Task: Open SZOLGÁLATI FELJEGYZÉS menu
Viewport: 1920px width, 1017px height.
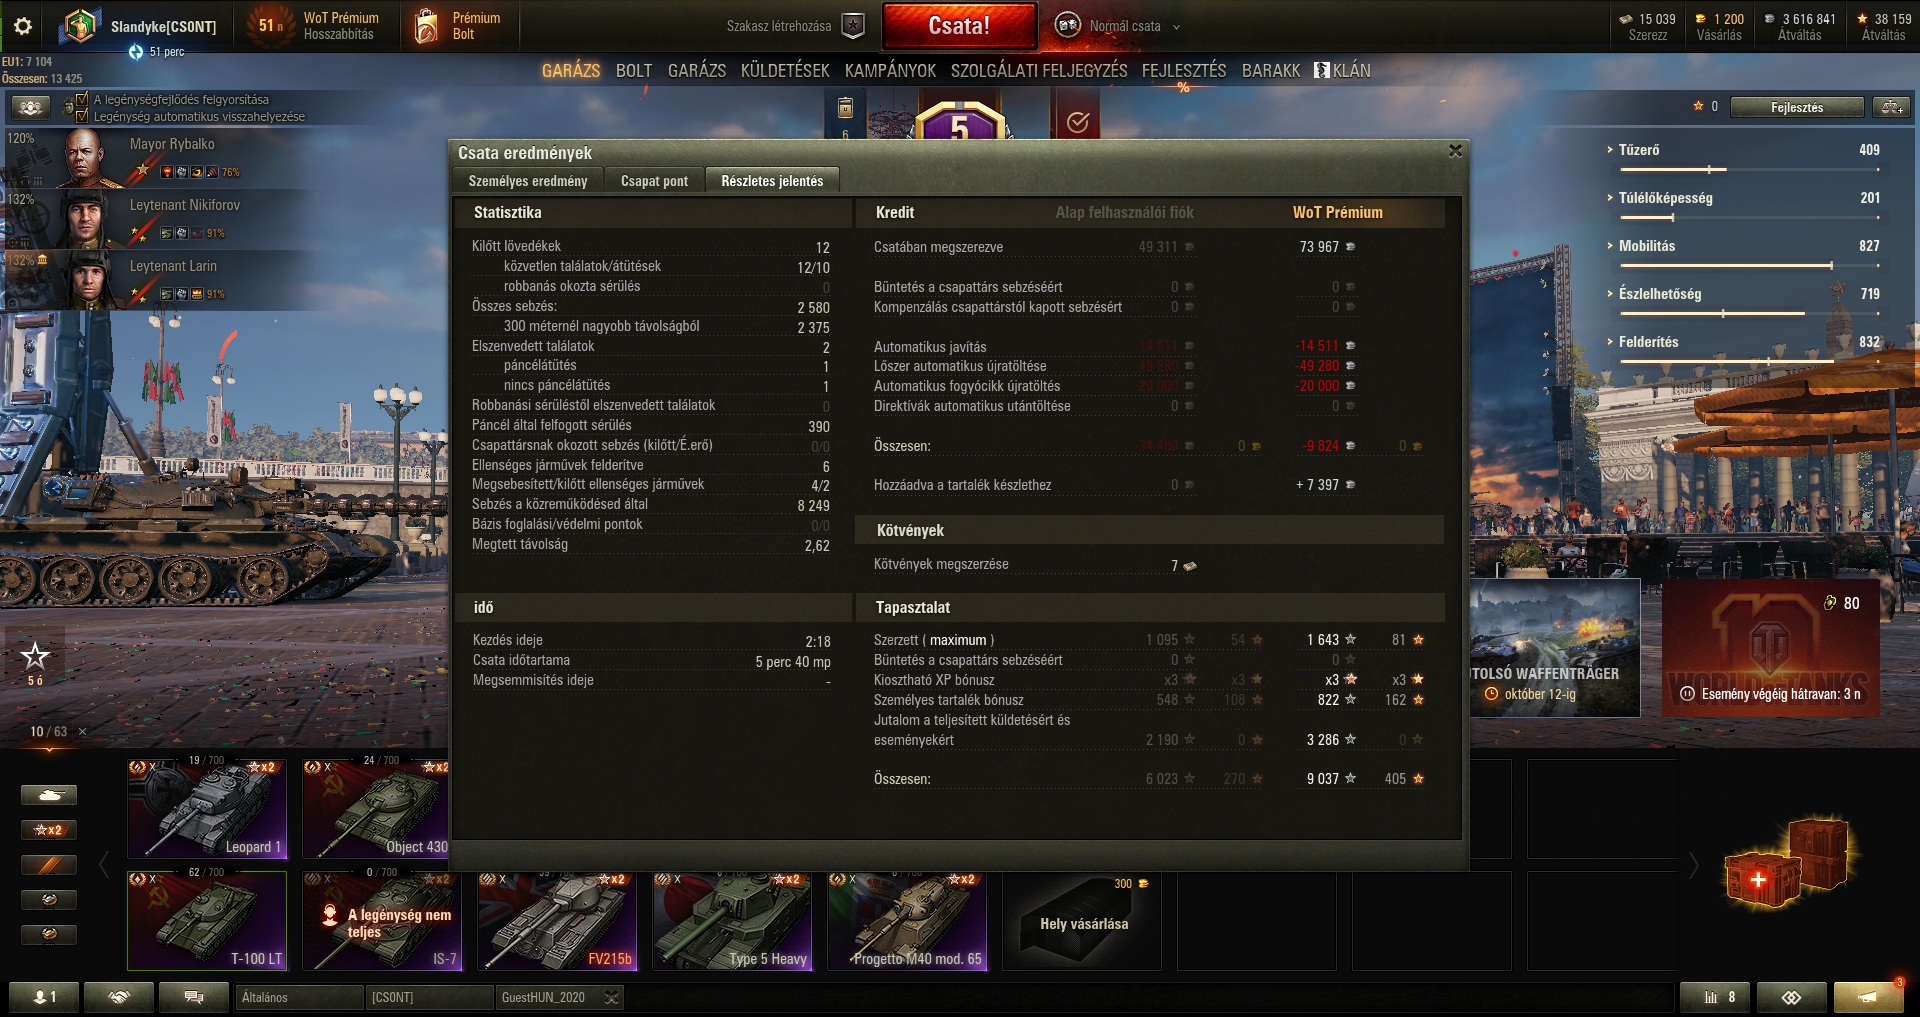Action: tap(1039, 71)
